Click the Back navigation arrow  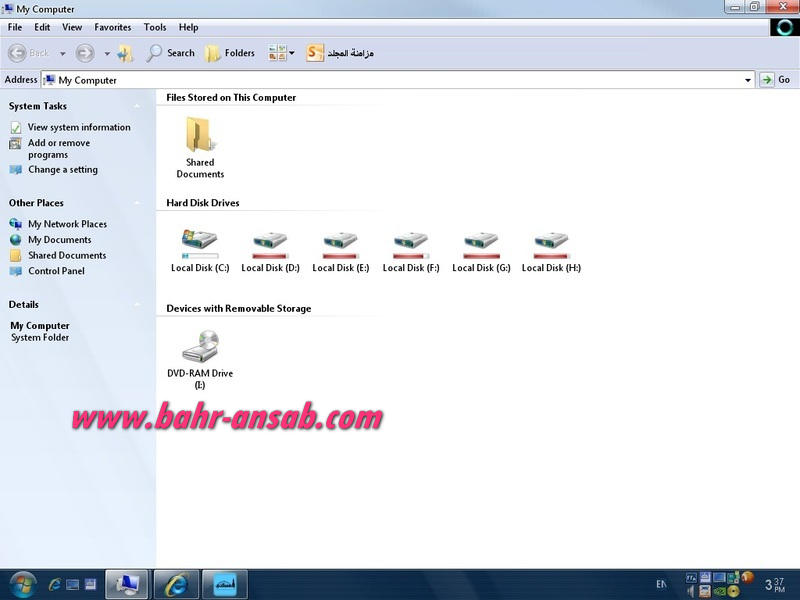coord(17,53)
